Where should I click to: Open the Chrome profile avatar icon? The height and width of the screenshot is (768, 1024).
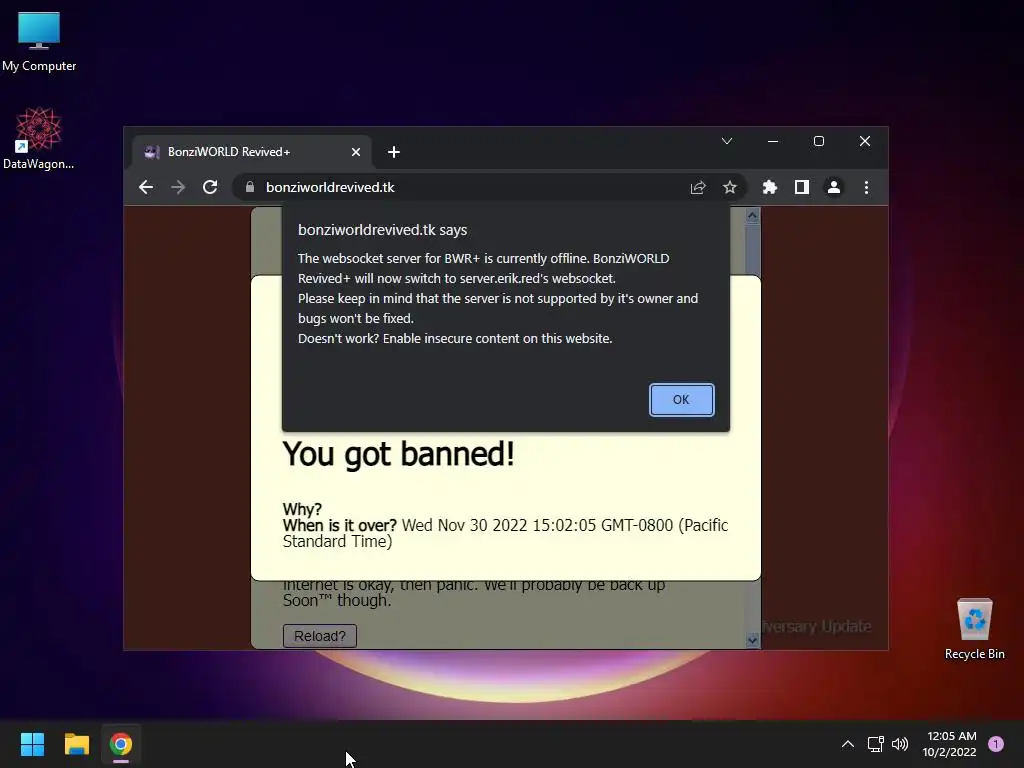pyautogui.click(x=834, y=187)
